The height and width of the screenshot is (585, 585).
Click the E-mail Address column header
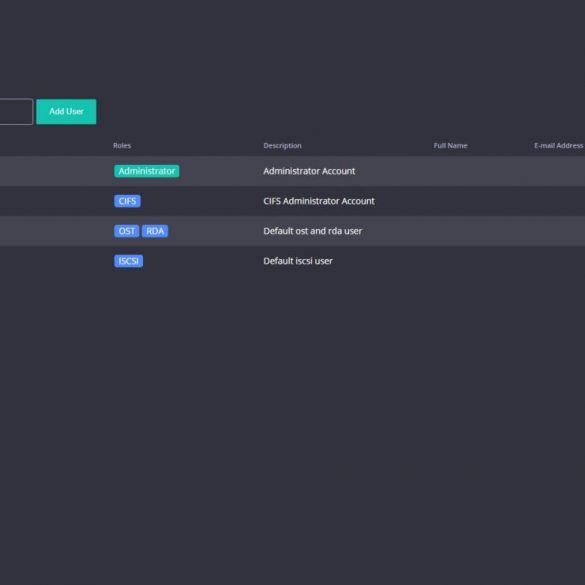pos(558,146)
